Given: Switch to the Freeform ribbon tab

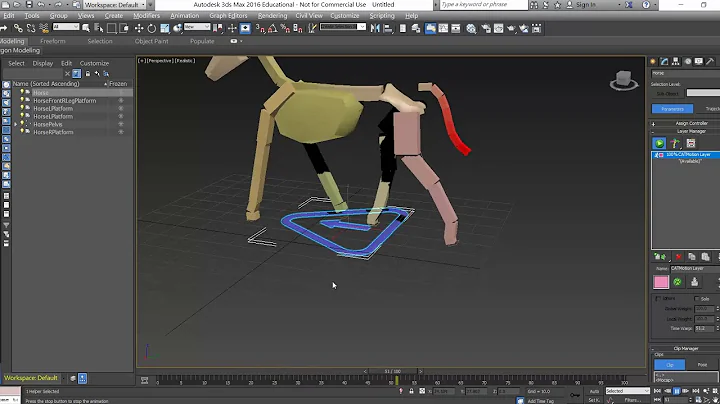Looking at the screenshot, I should pyautogui.click(x=52, y=41).
